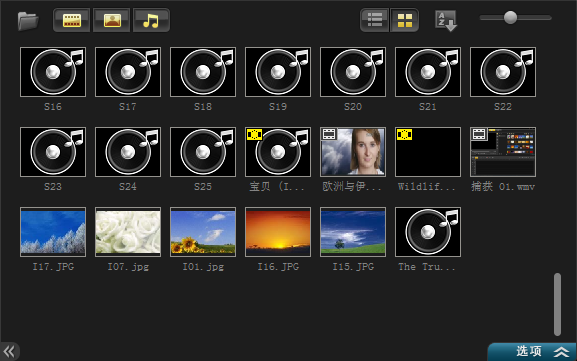Select the S18 audio clip
Screen dimensions: 577x361
203,72
